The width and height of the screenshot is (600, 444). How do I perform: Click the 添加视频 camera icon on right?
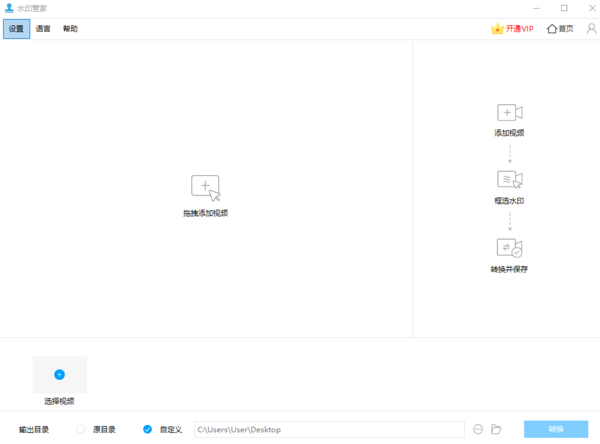[509, 113]
